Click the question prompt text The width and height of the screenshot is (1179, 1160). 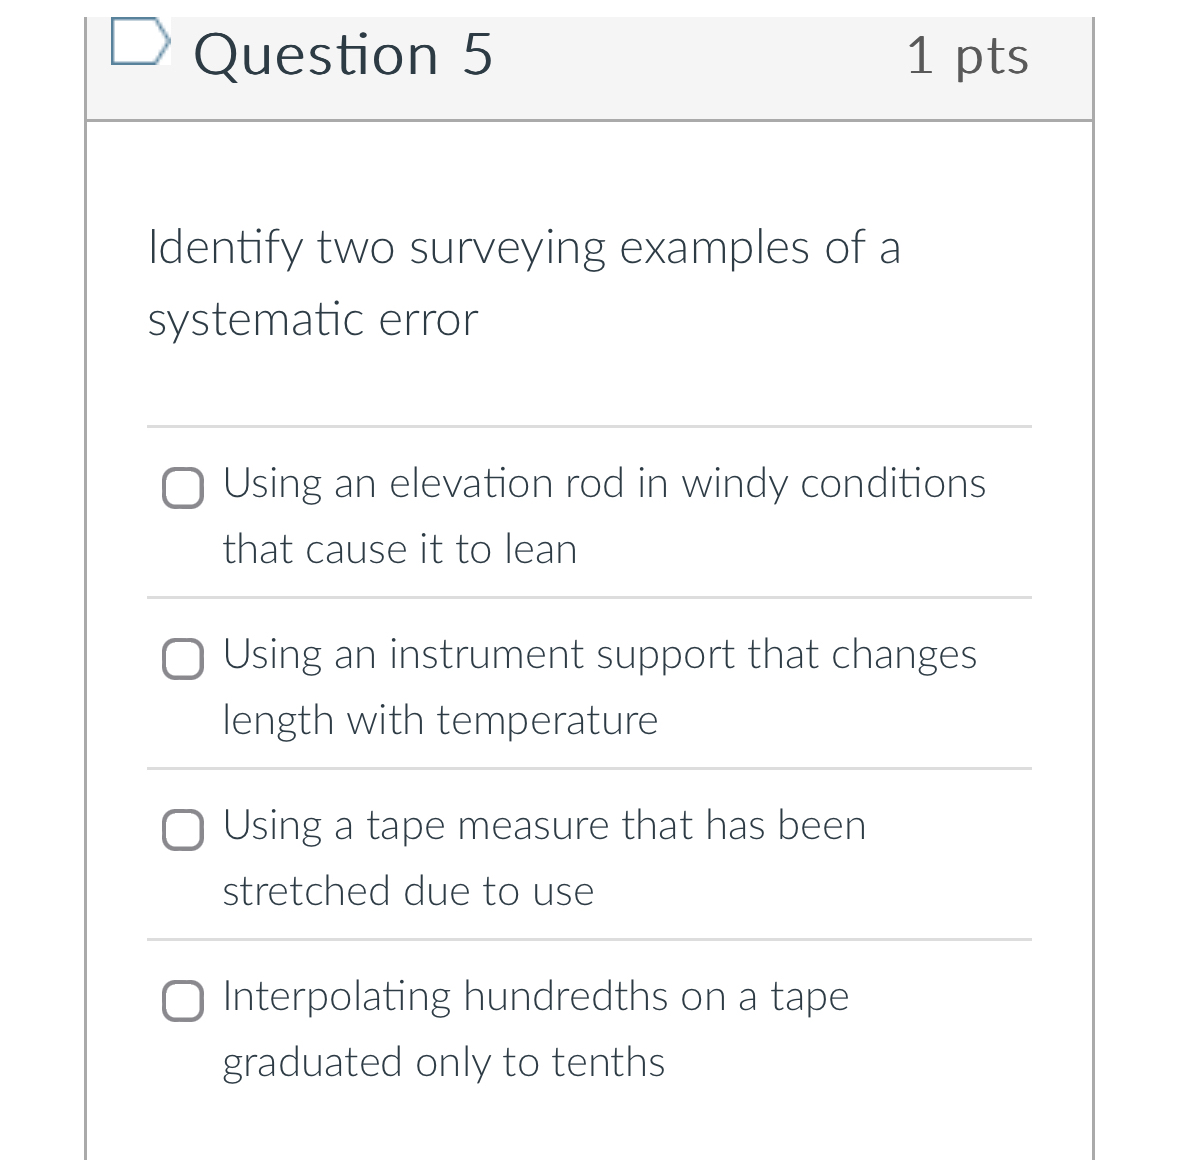pyautogui.click(x=523, y=283)
